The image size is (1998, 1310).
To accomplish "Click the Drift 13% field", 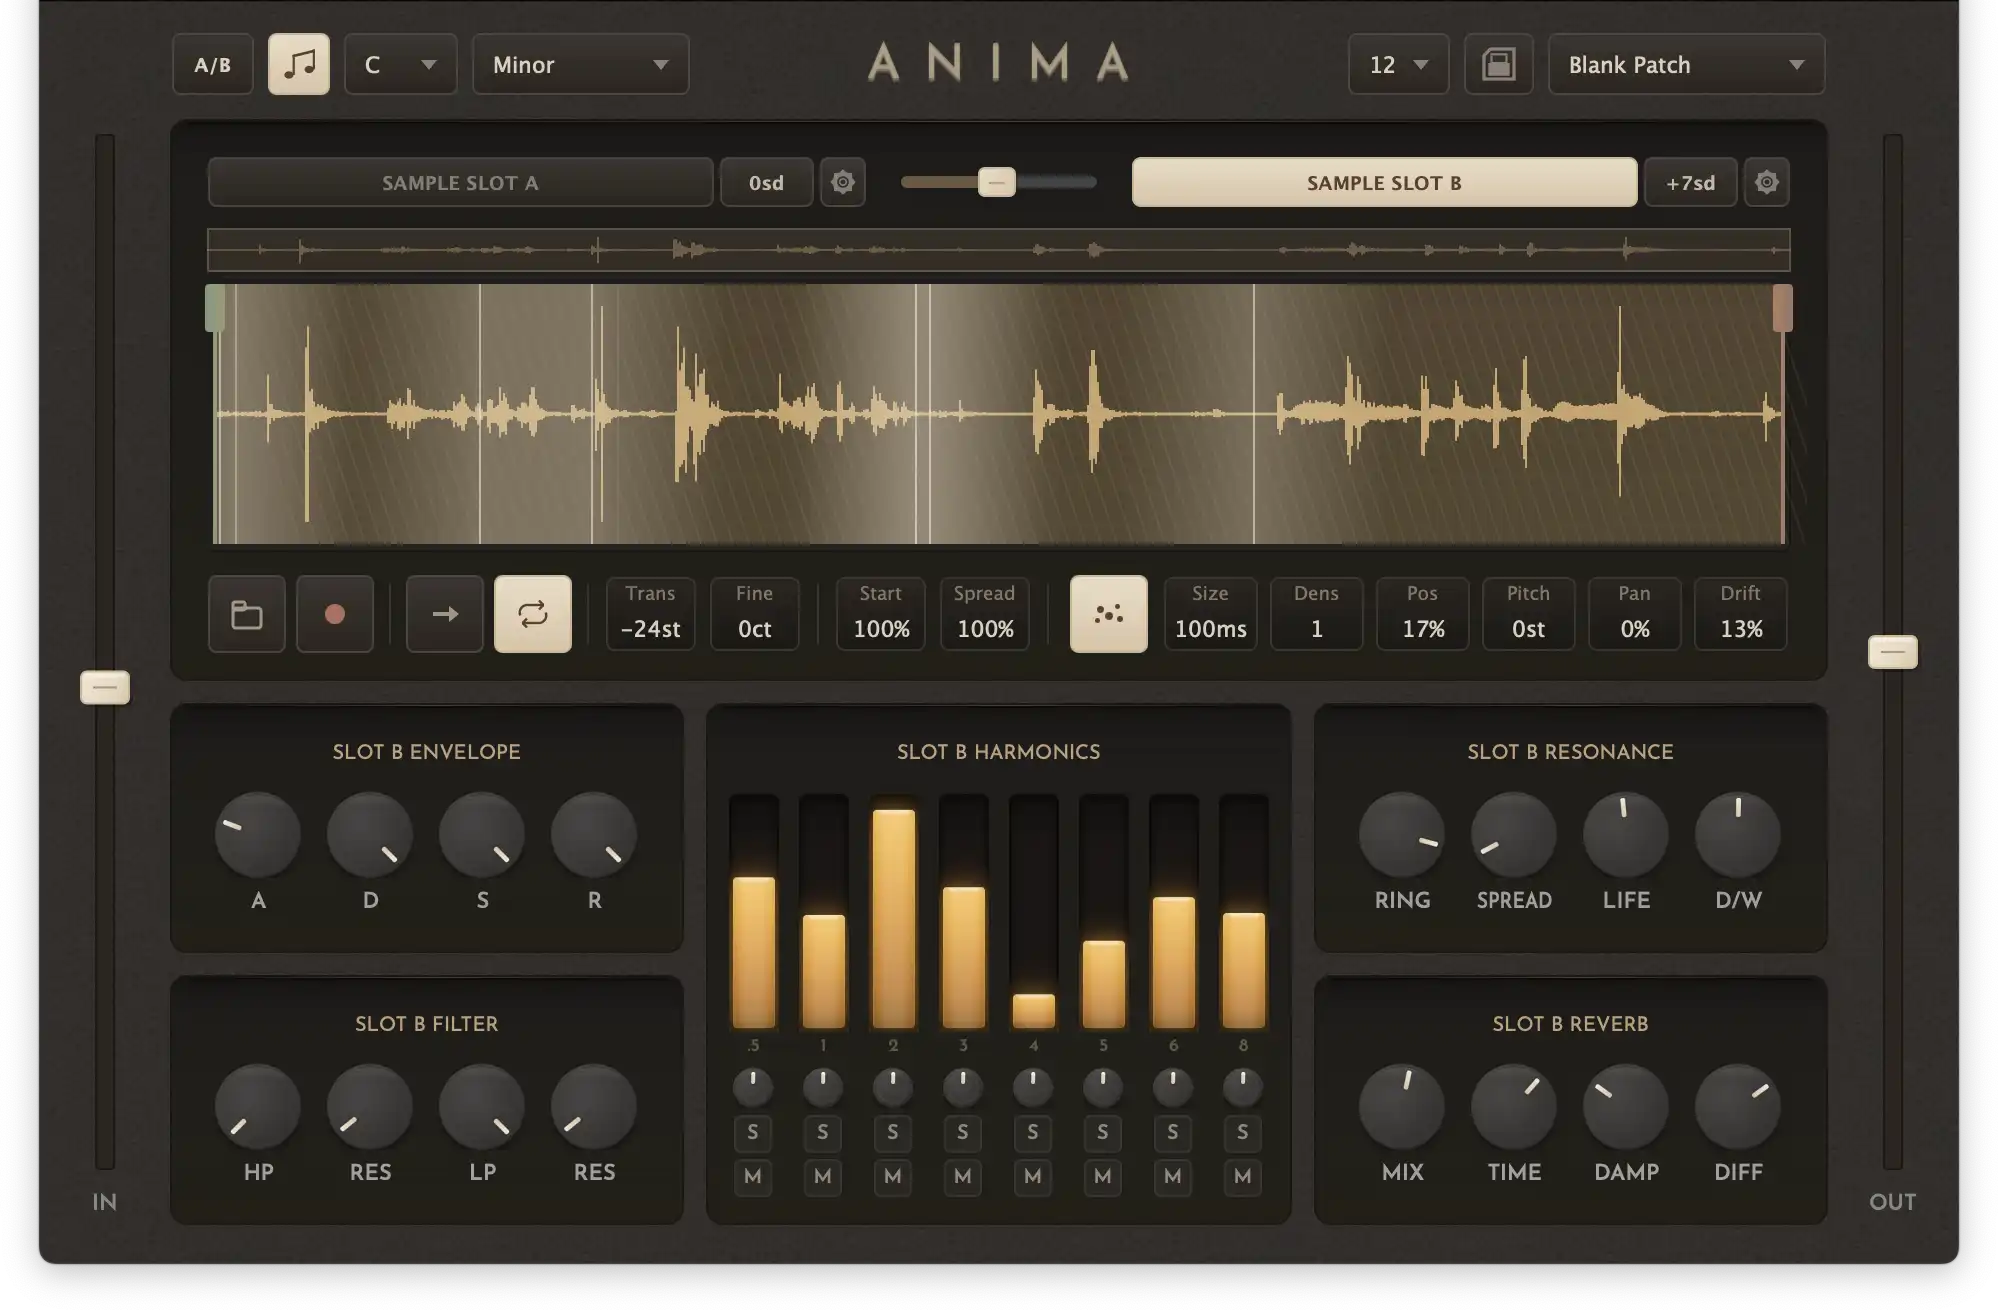I will (x=1741, y=614).
